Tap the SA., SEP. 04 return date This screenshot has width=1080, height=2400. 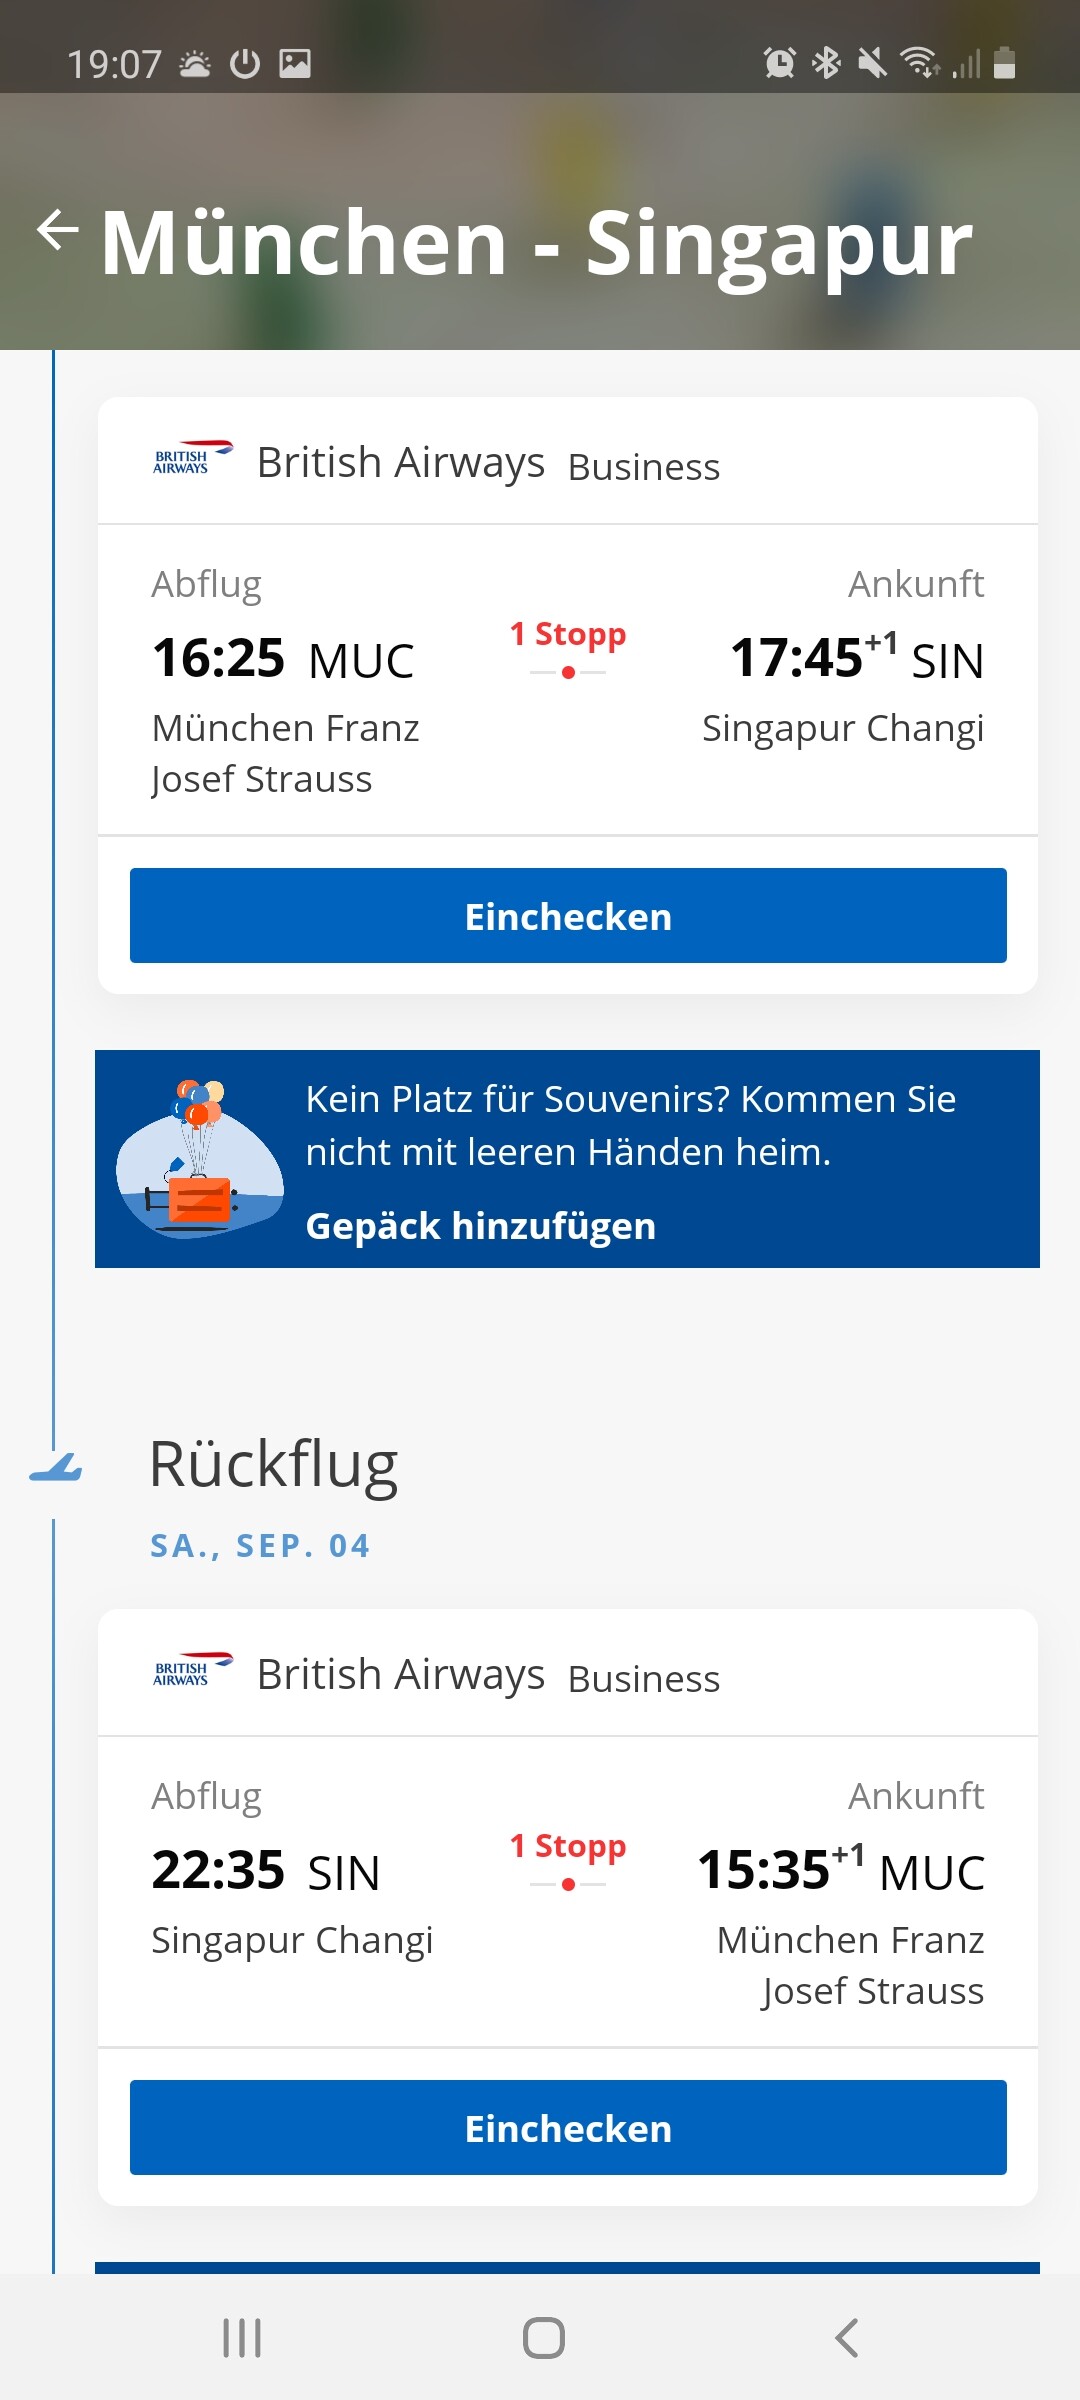point(260,1546)
